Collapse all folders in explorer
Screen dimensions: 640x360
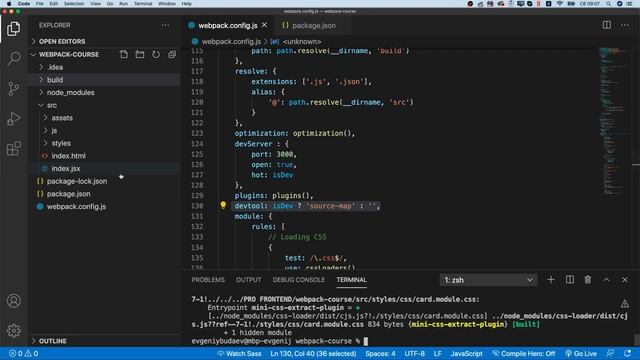(x=172, y=54)
